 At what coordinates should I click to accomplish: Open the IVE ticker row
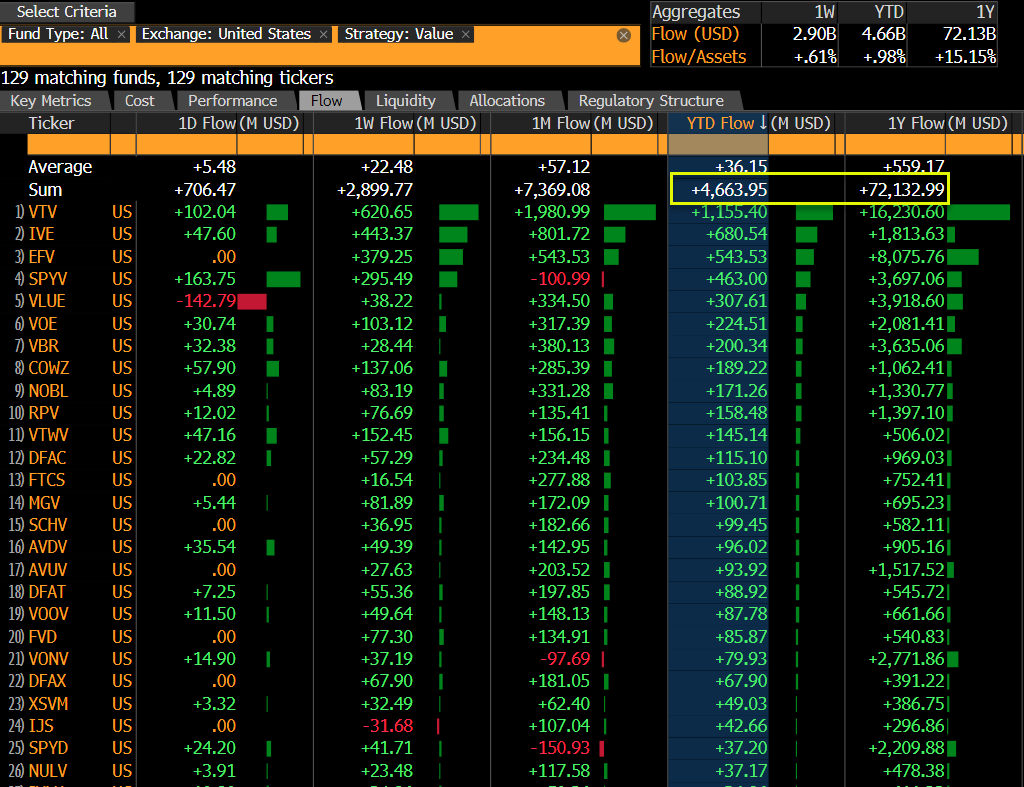point(41,234)
